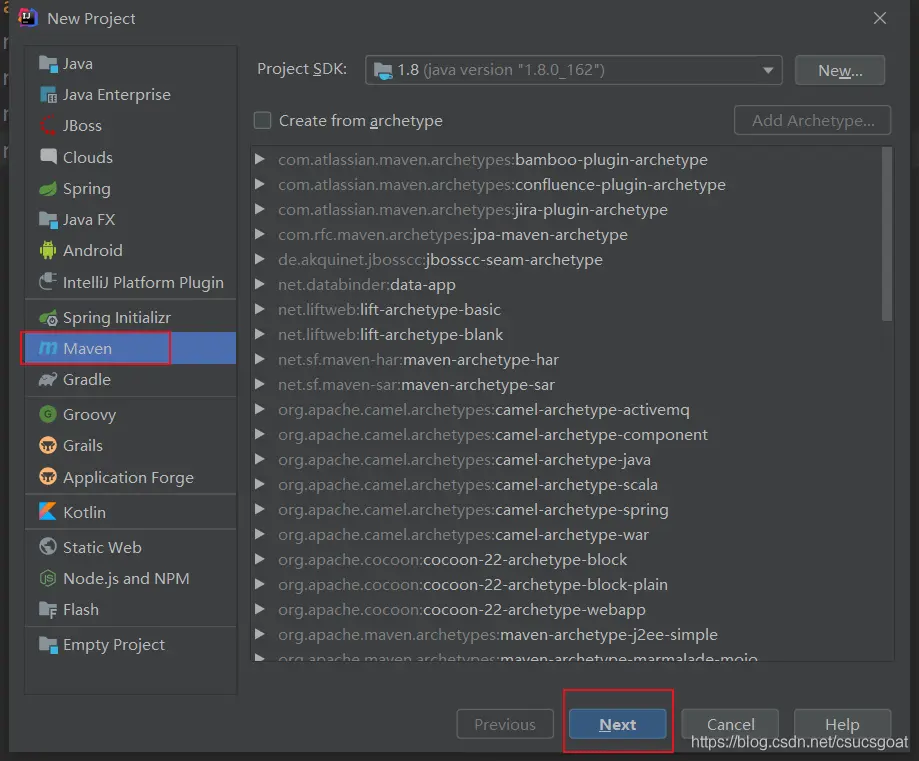Screen dimensions: 919x761
Task: Select Node.js and NPM project type
Action: [x=131, y=578]
